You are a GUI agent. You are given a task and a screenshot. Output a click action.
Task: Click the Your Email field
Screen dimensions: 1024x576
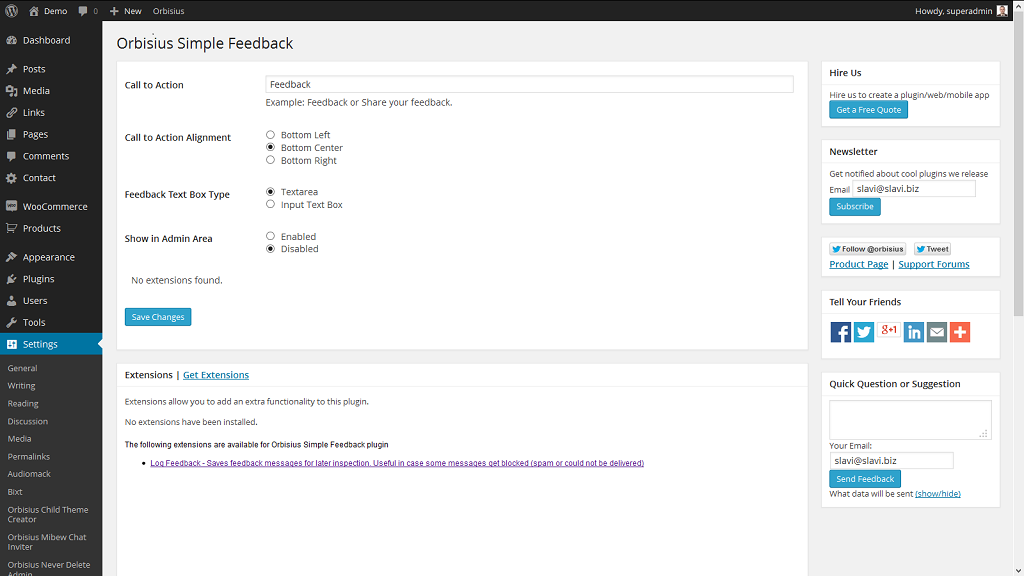(x=891, y=460)
